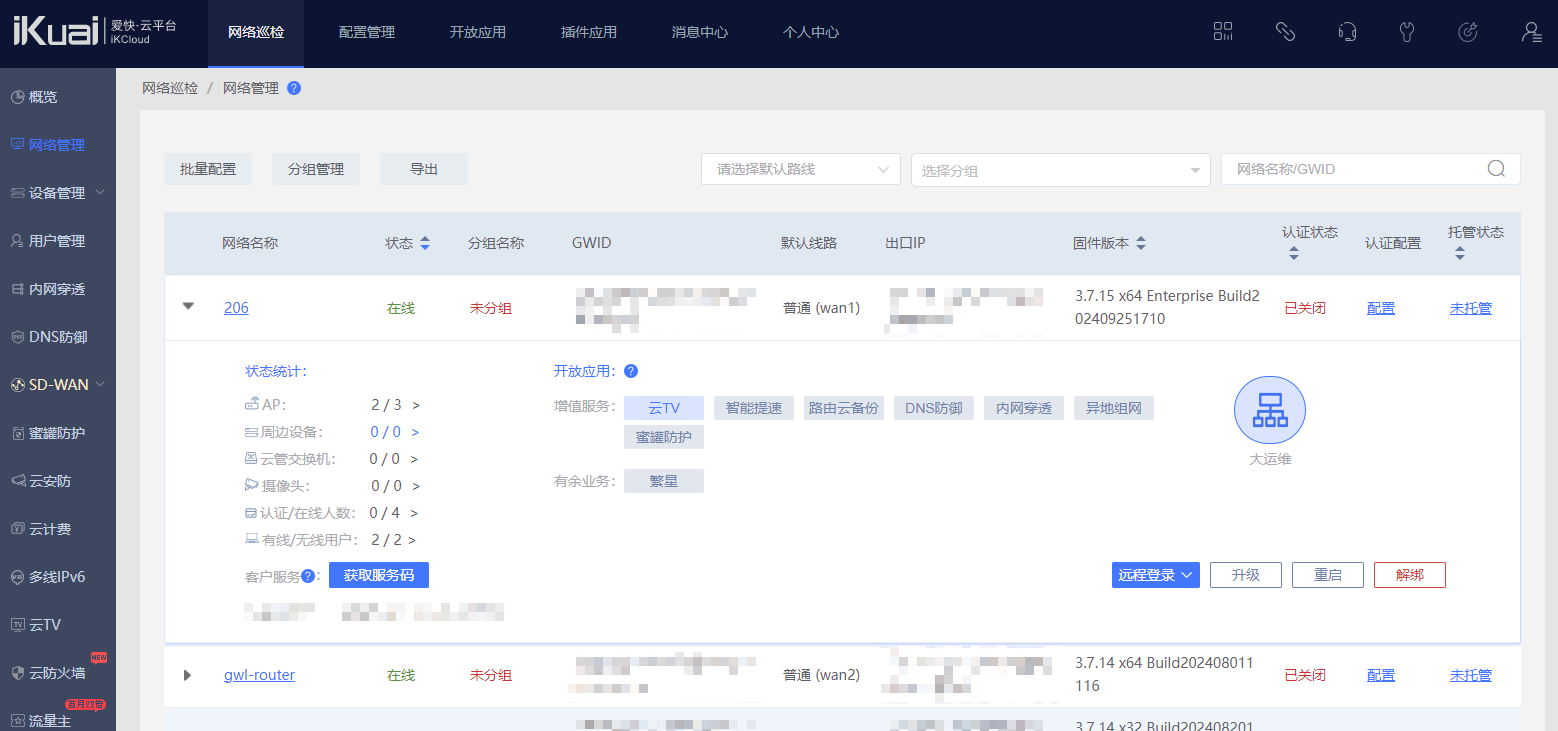Collapse the 206 network row

(188, 307)
